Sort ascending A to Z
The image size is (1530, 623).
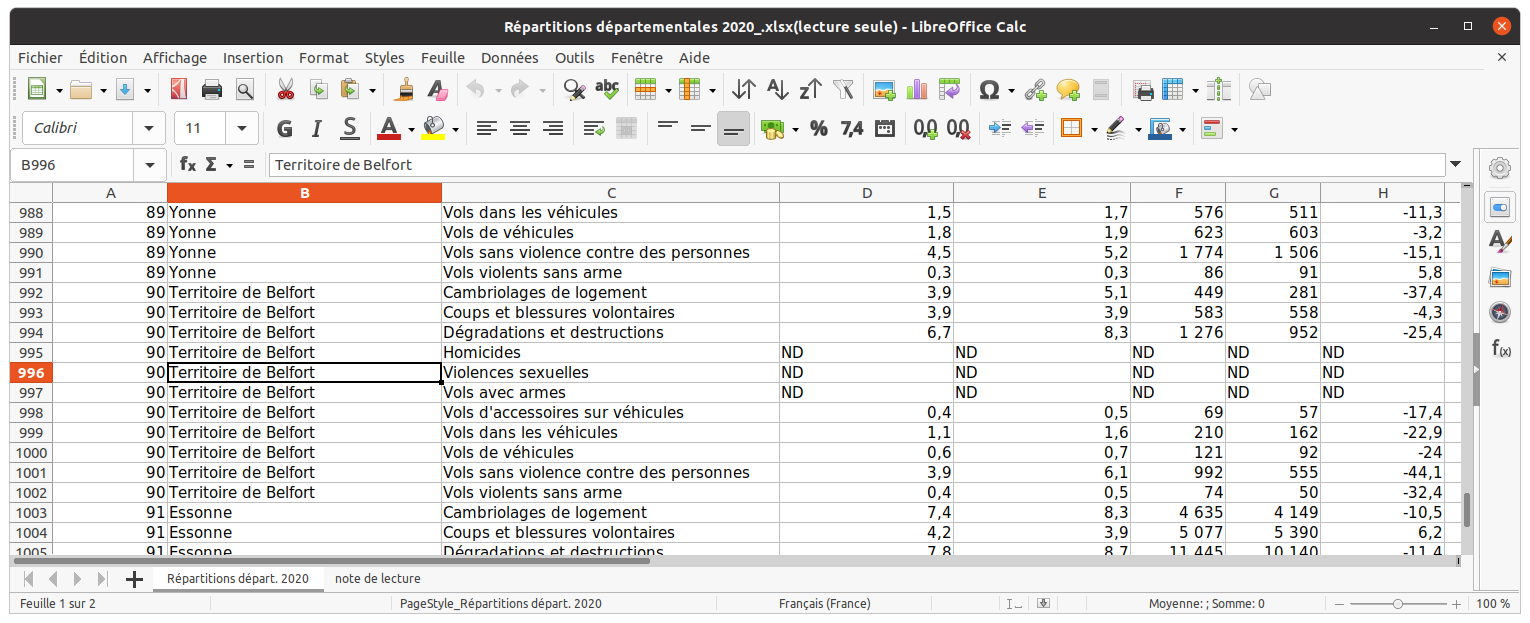(777, 90)
